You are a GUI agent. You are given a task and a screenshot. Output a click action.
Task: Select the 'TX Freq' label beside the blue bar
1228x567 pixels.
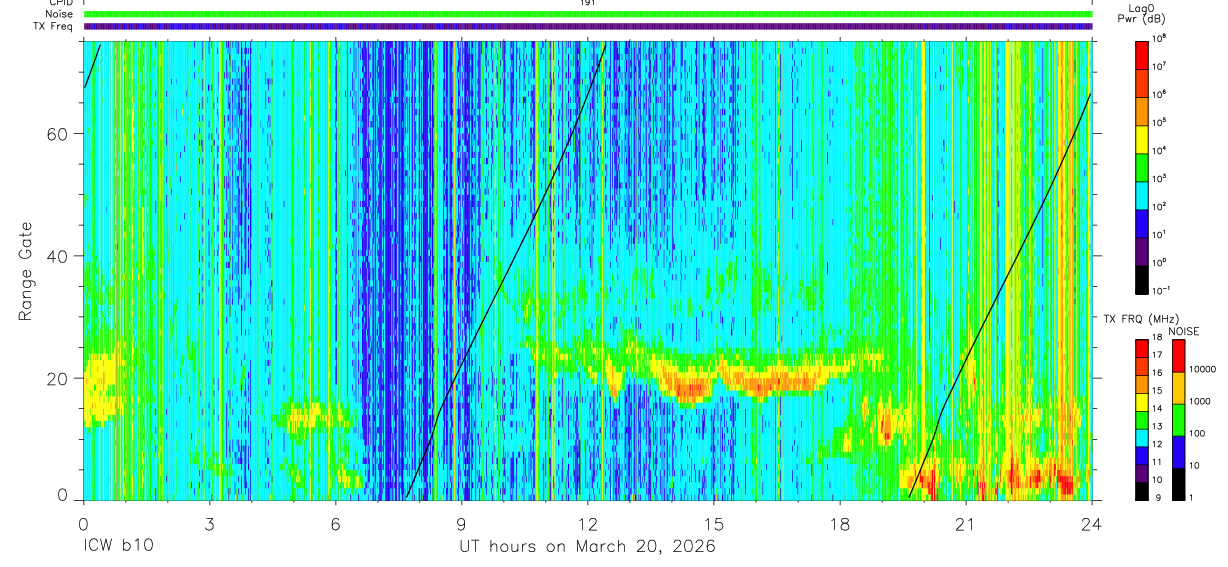pyautogui.click(x=54, y=26)
